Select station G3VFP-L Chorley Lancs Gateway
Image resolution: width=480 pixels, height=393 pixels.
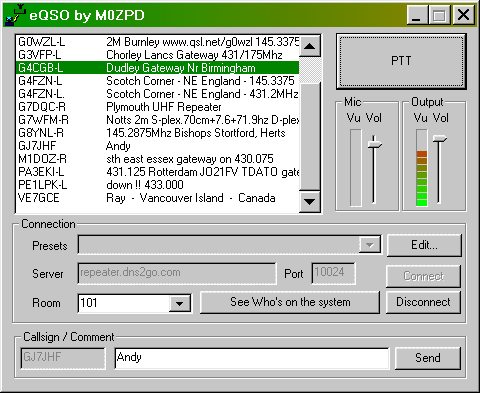pos(157,55)
